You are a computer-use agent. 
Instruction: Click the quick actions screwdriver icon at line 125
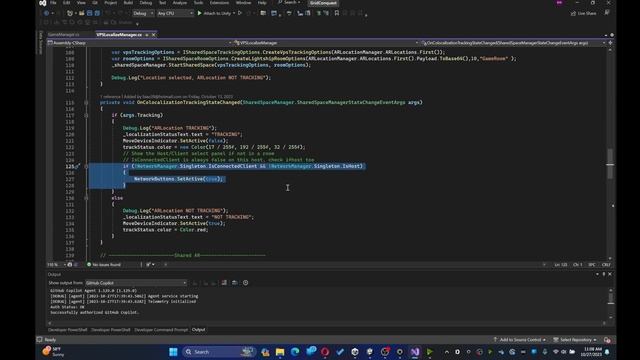(x=78, y=167)
